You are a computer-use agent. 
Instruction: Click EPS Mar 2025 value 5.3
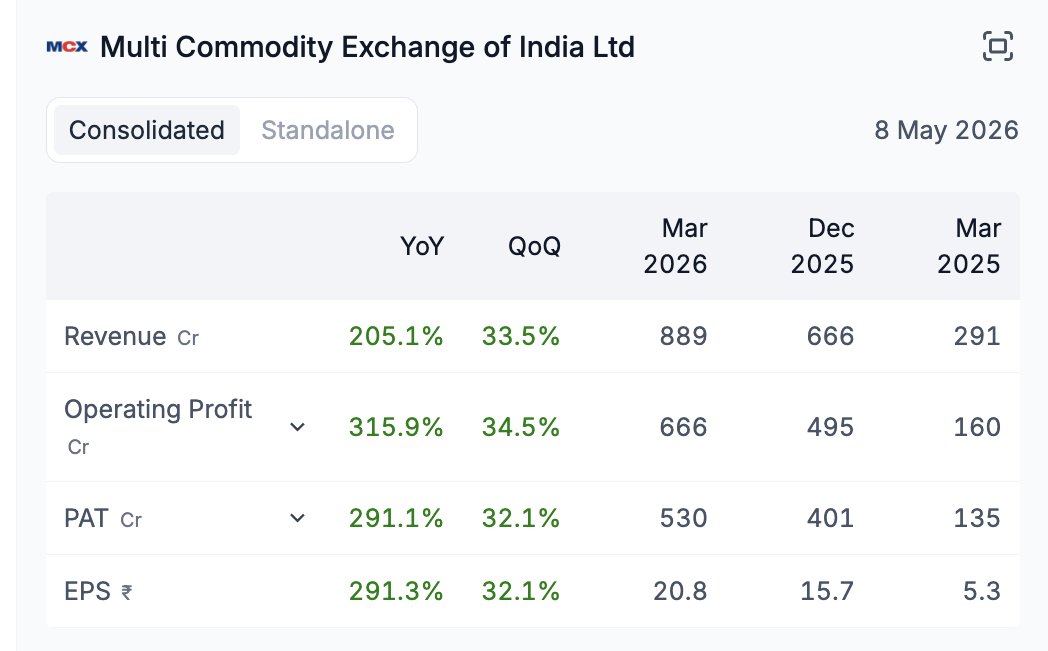(x=981, y=592)
